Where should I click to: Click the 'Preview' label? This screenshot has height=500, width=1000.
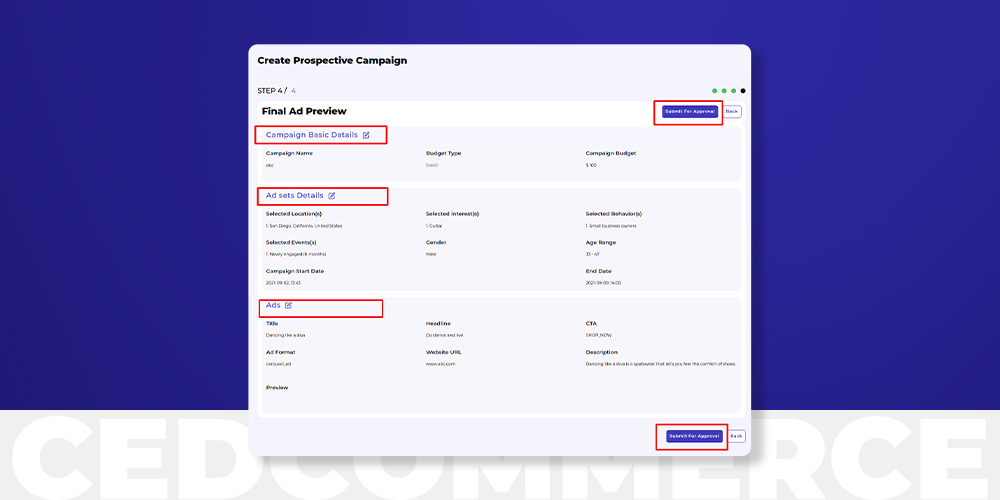tap(277, 388)
